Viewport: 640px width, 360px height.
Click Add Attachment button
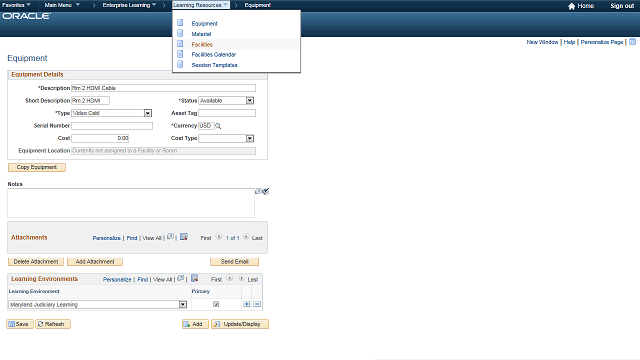coord(95,262)
